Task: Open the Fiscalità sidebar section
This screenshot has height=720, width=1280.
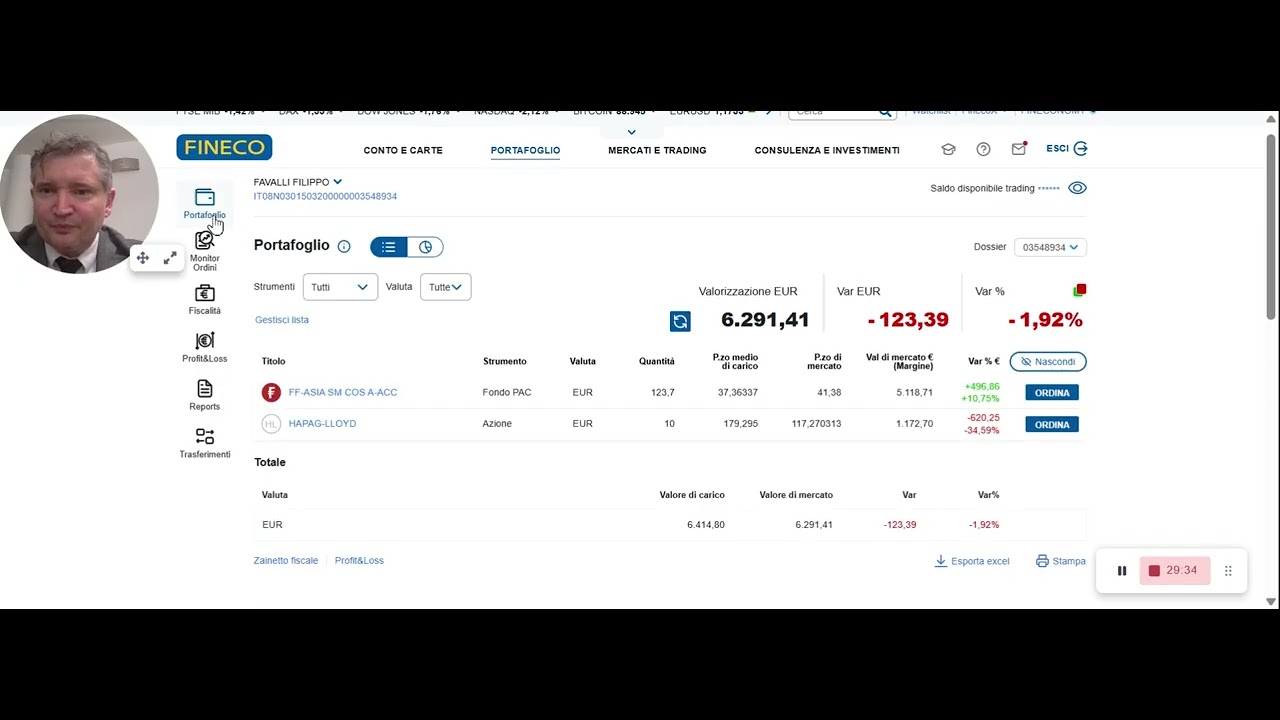Action: click(x=204, y=299)
